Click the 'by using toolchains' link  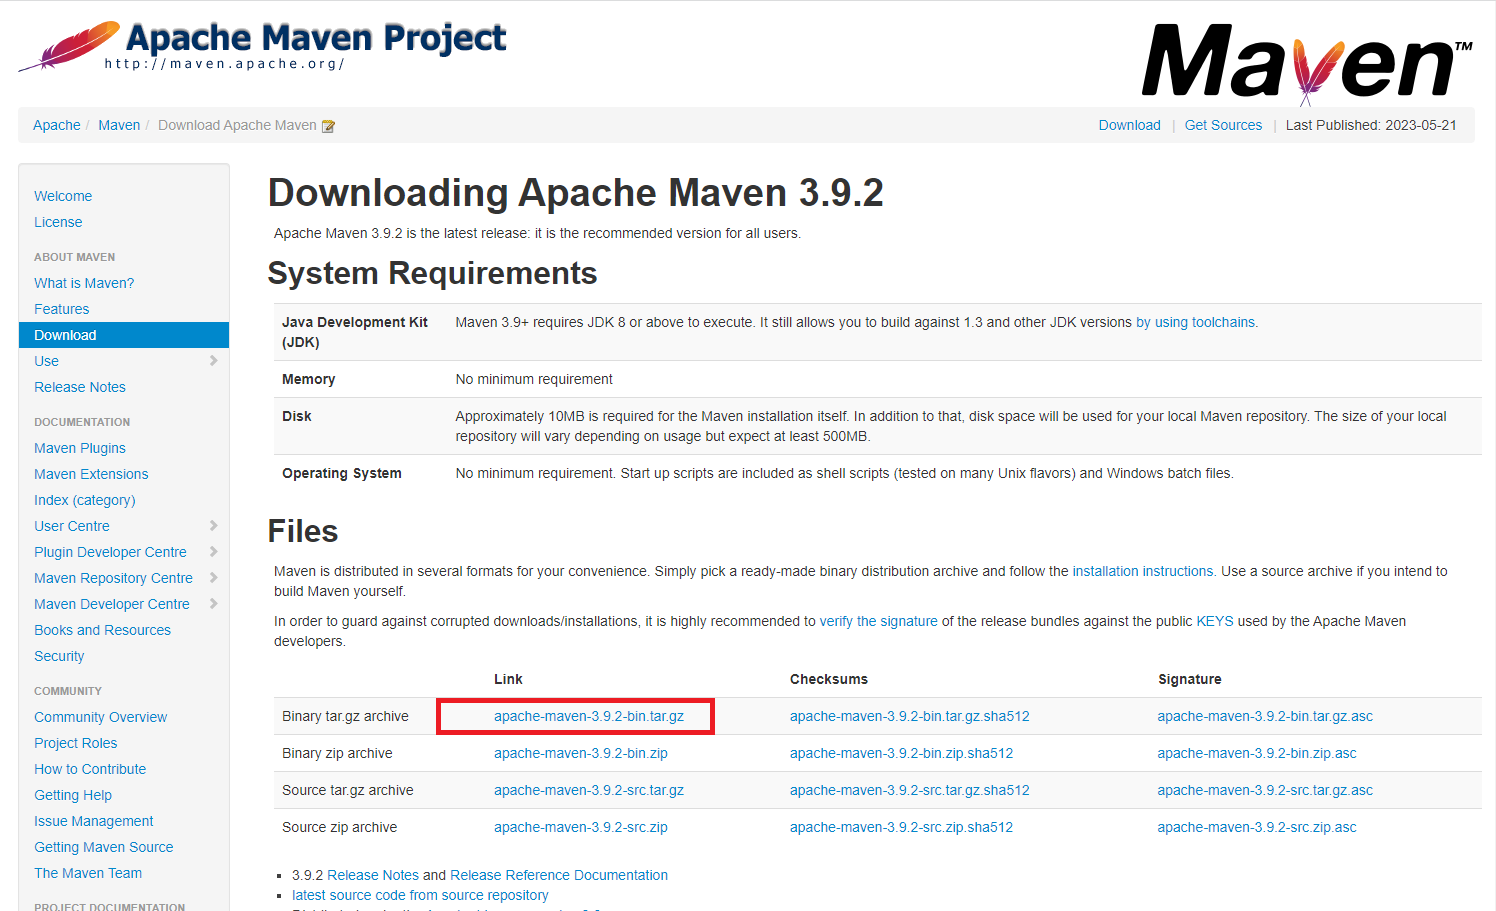pyautogui.click(x=1196, y=322)
